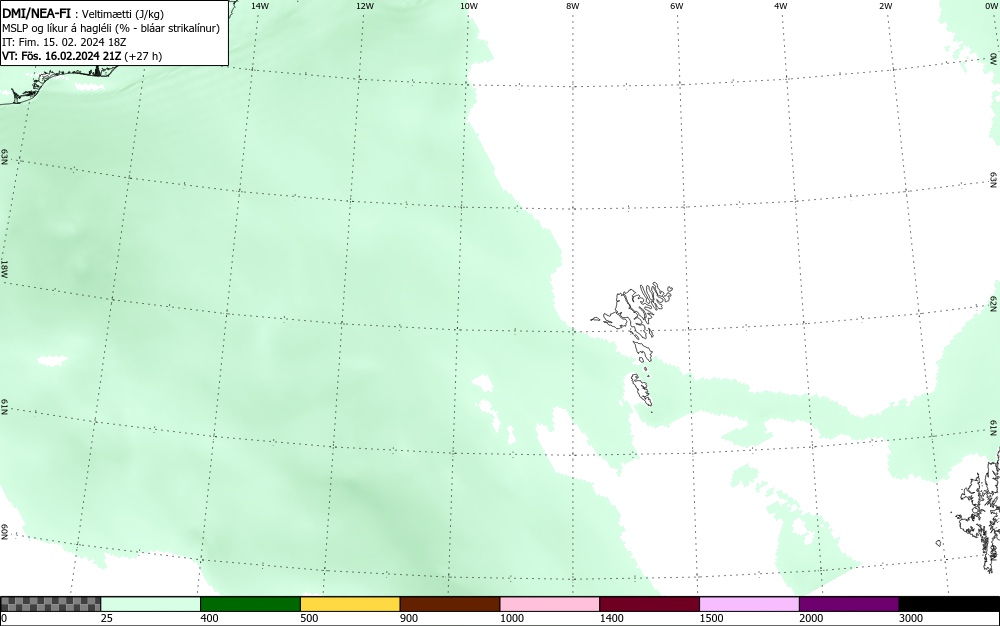The image size is (1000, 626).
Task: Click the "DMI/NEA-FI" title text
Action: tap(36, 13)
